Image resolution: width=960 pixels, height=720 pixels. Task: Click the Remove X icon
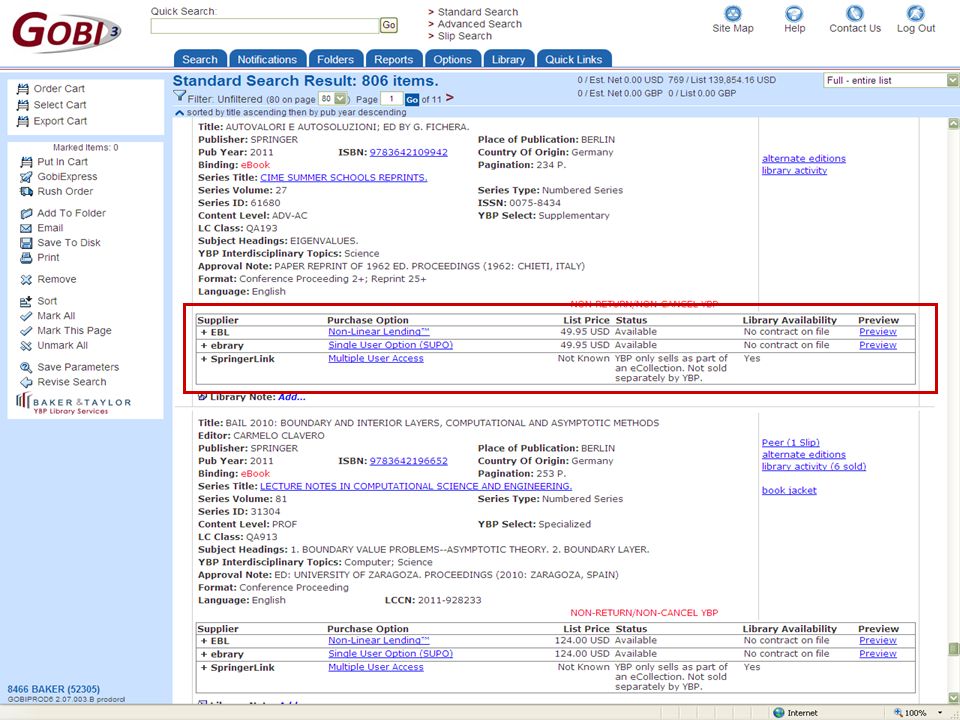[26, 280]
